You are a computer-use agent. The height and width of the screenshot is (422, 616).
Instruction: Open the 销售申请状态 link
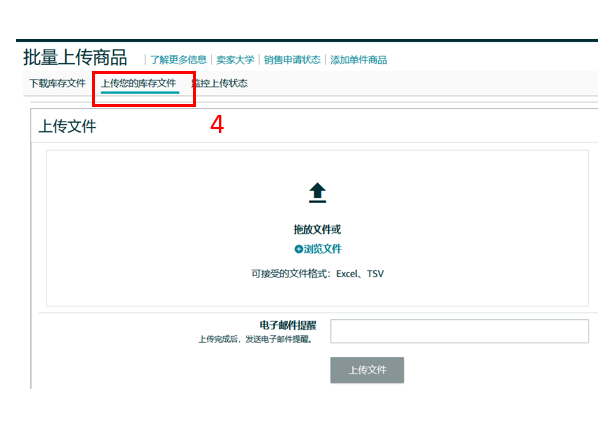292,60
